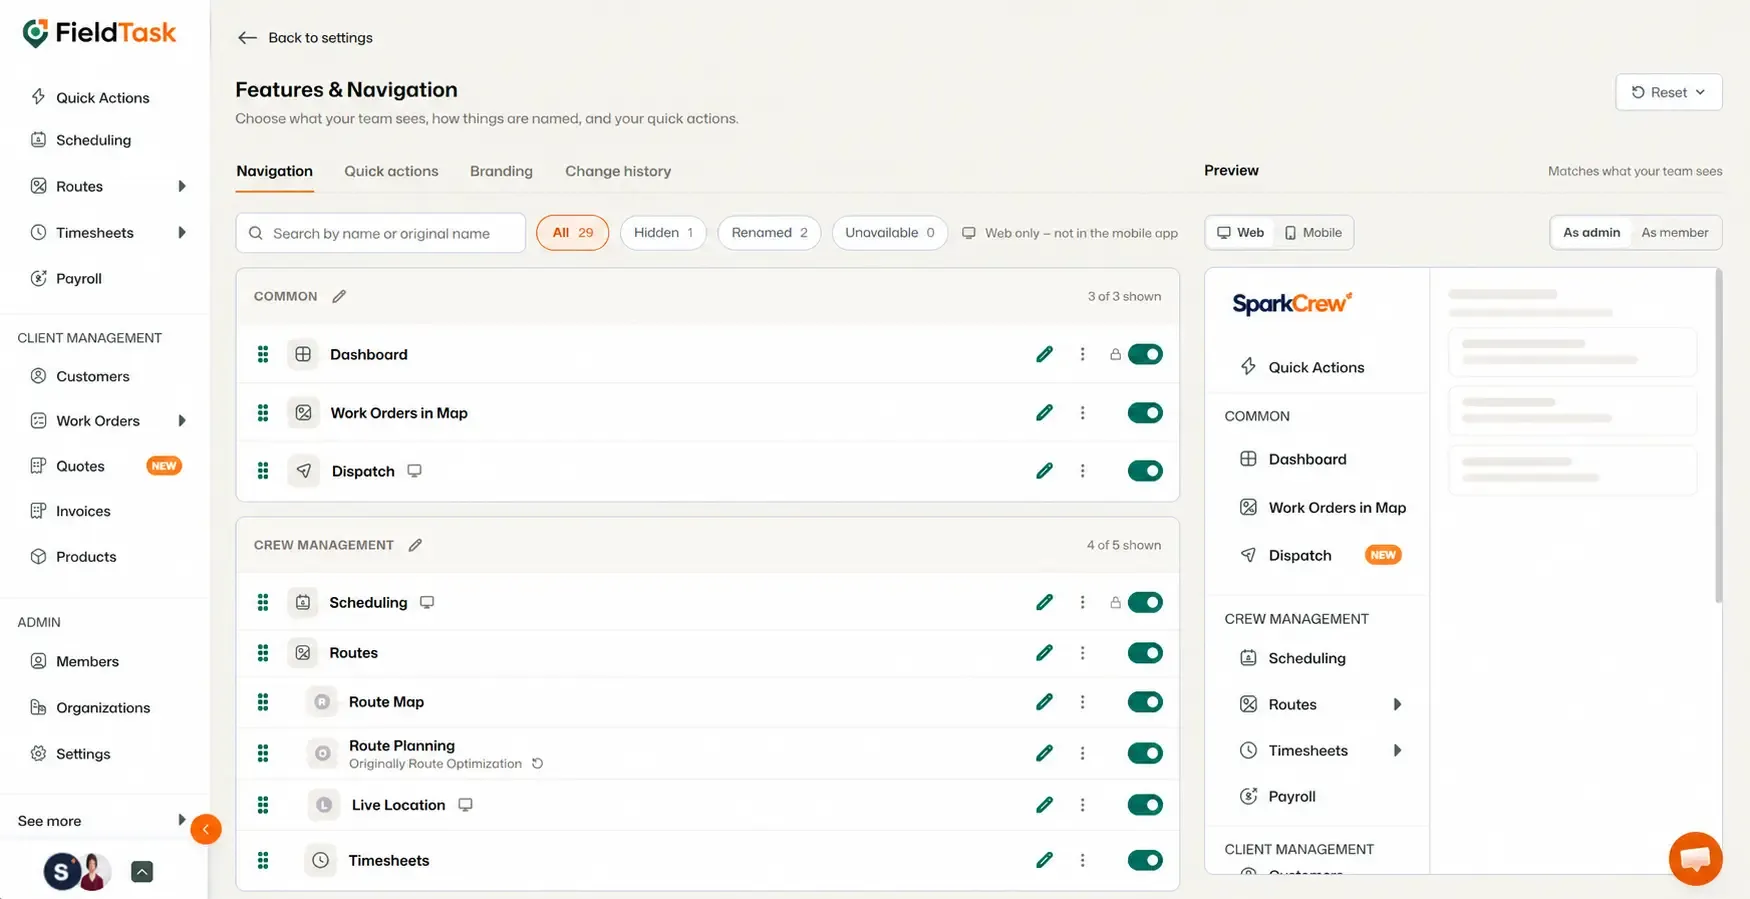The width and height of the screenshot is (1750, 899).
Task: Click the search by name field
Action: (x=381, y=233)
